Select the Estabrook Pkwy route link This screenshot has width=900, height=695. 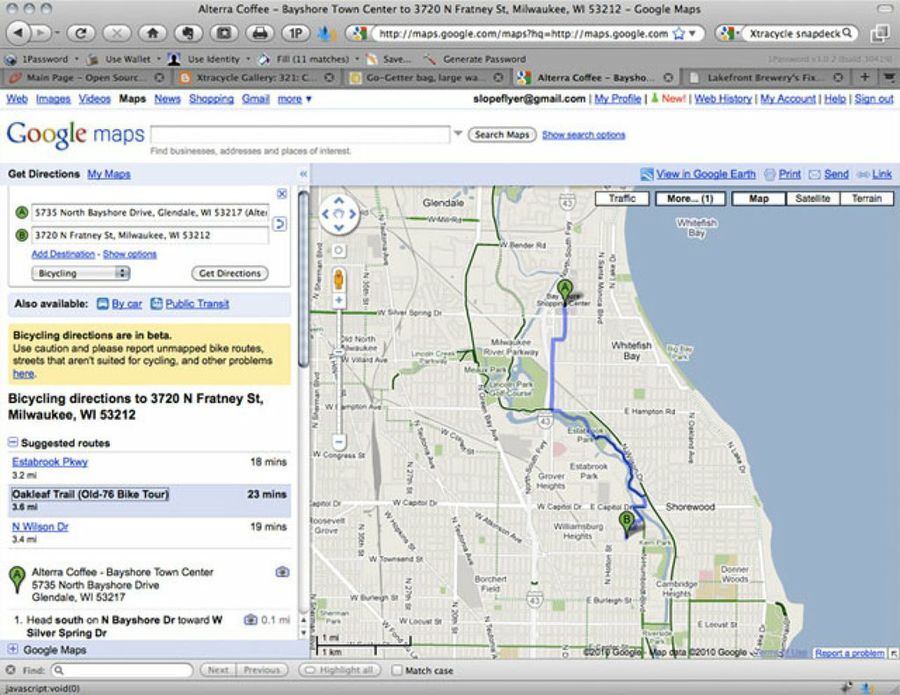50,462
